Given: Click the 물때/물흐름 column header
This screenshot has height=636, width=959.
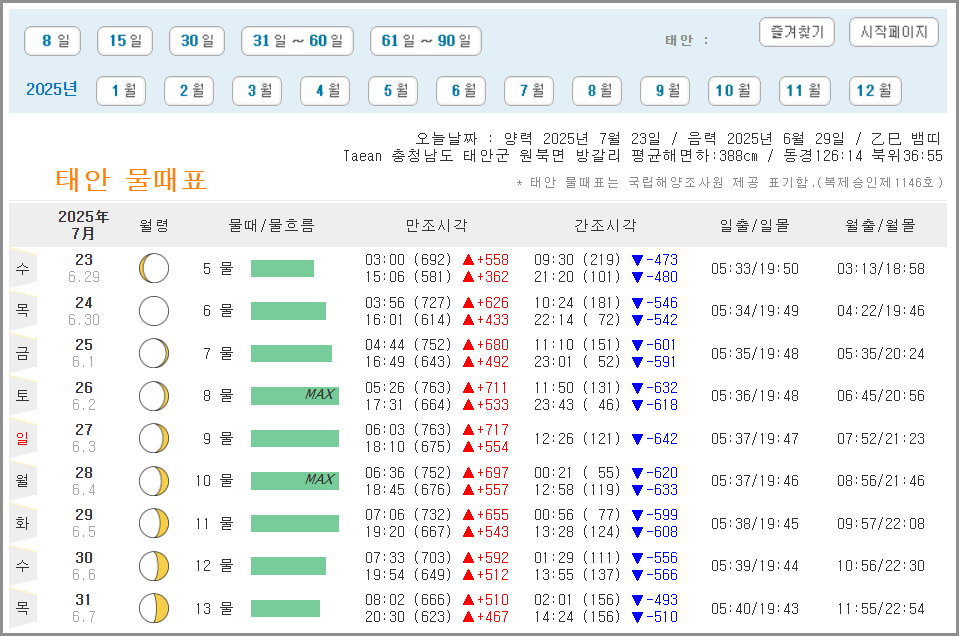Looking at the screenshot, I should pyautogui.click(x=272, y=226).
